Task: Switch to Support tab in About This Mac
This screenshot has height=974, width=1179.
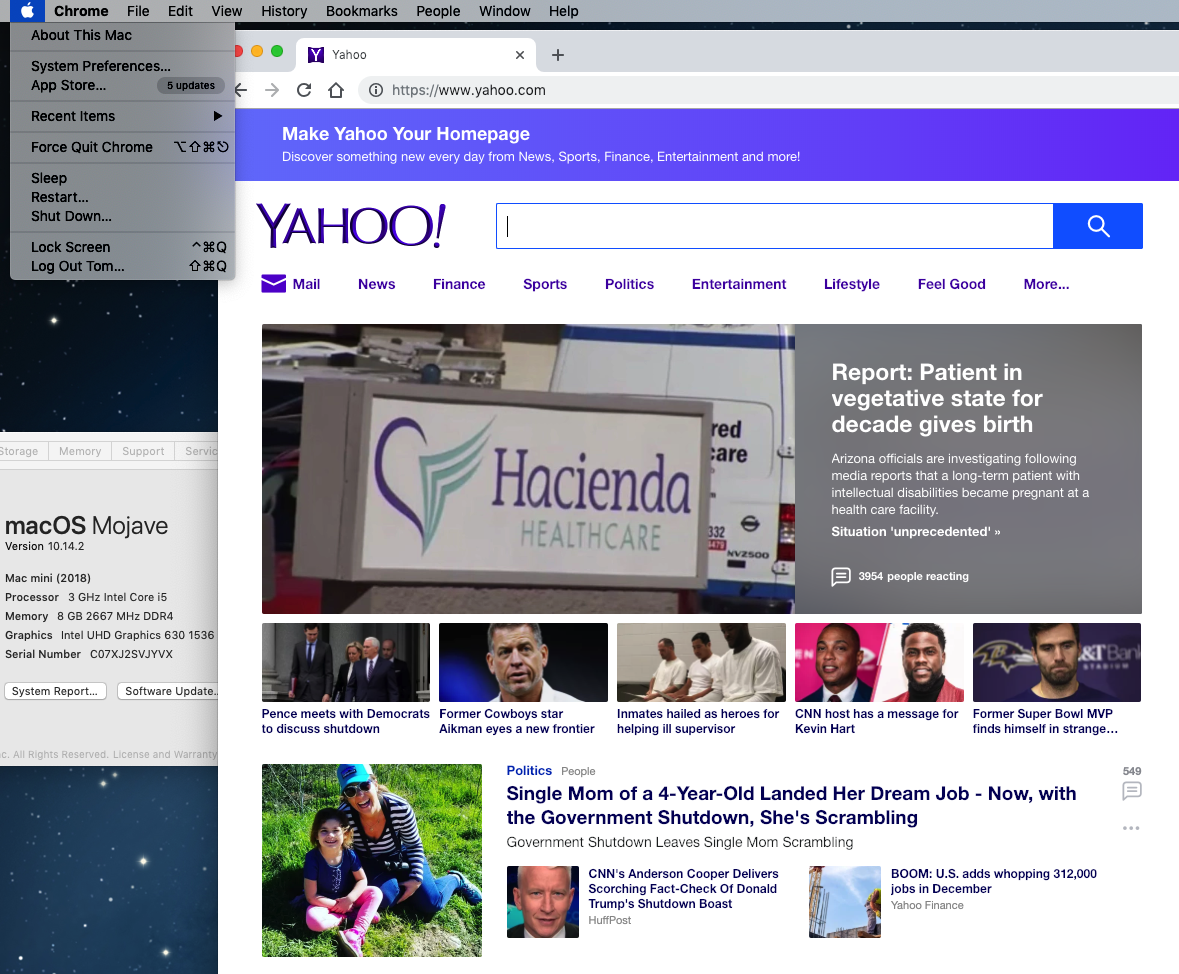Action: click(143, 451)
